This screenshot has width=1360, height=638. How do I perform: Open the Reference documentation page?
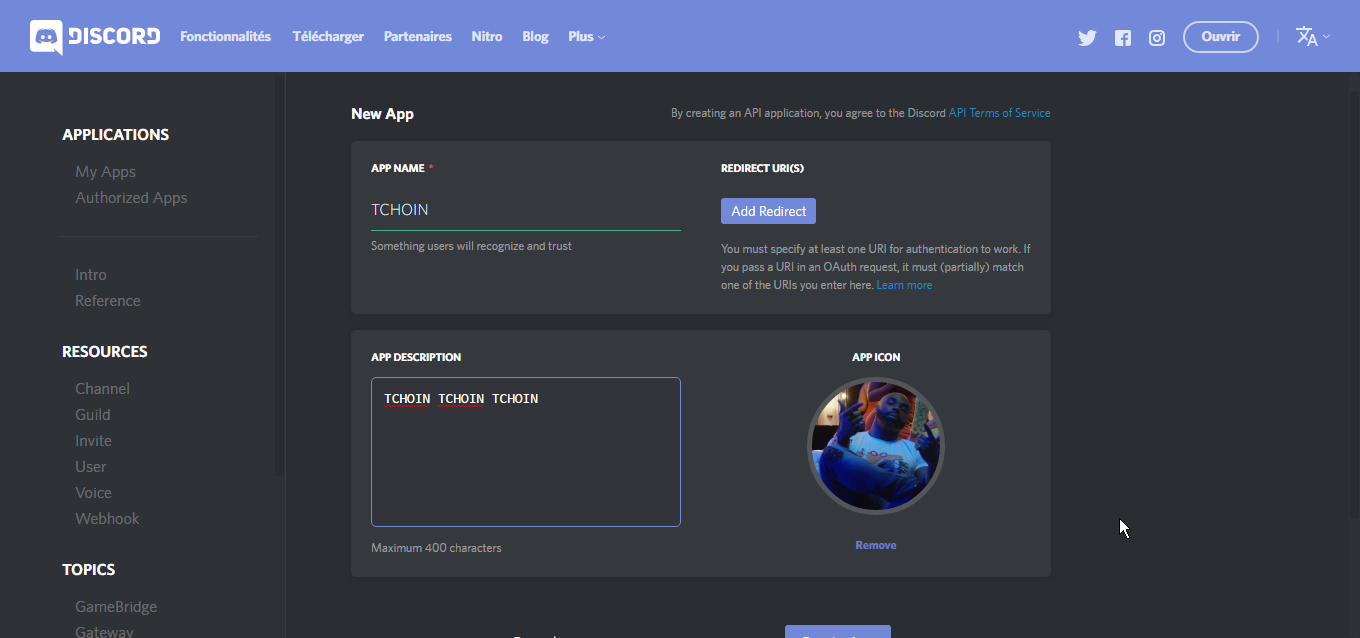pos(108,301)
